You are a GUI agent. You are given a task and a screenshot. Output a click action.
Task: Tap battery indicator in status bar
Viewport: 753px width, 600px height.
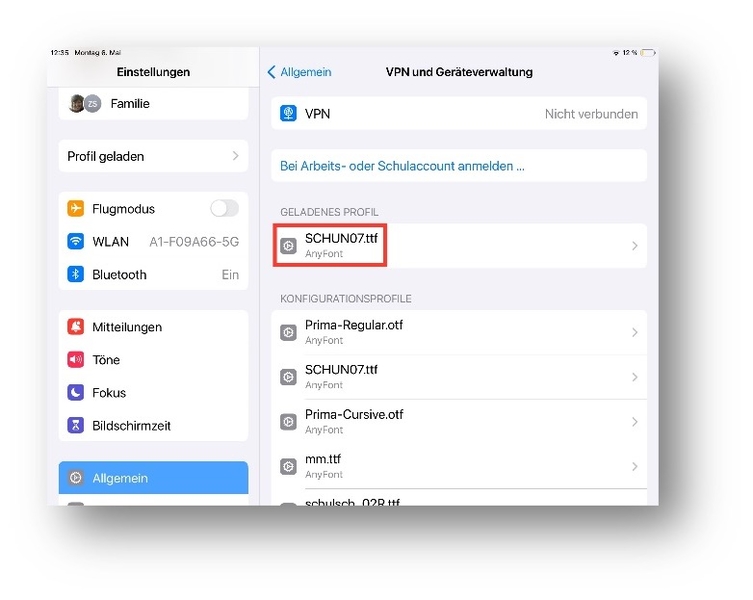tap(648, 52)
